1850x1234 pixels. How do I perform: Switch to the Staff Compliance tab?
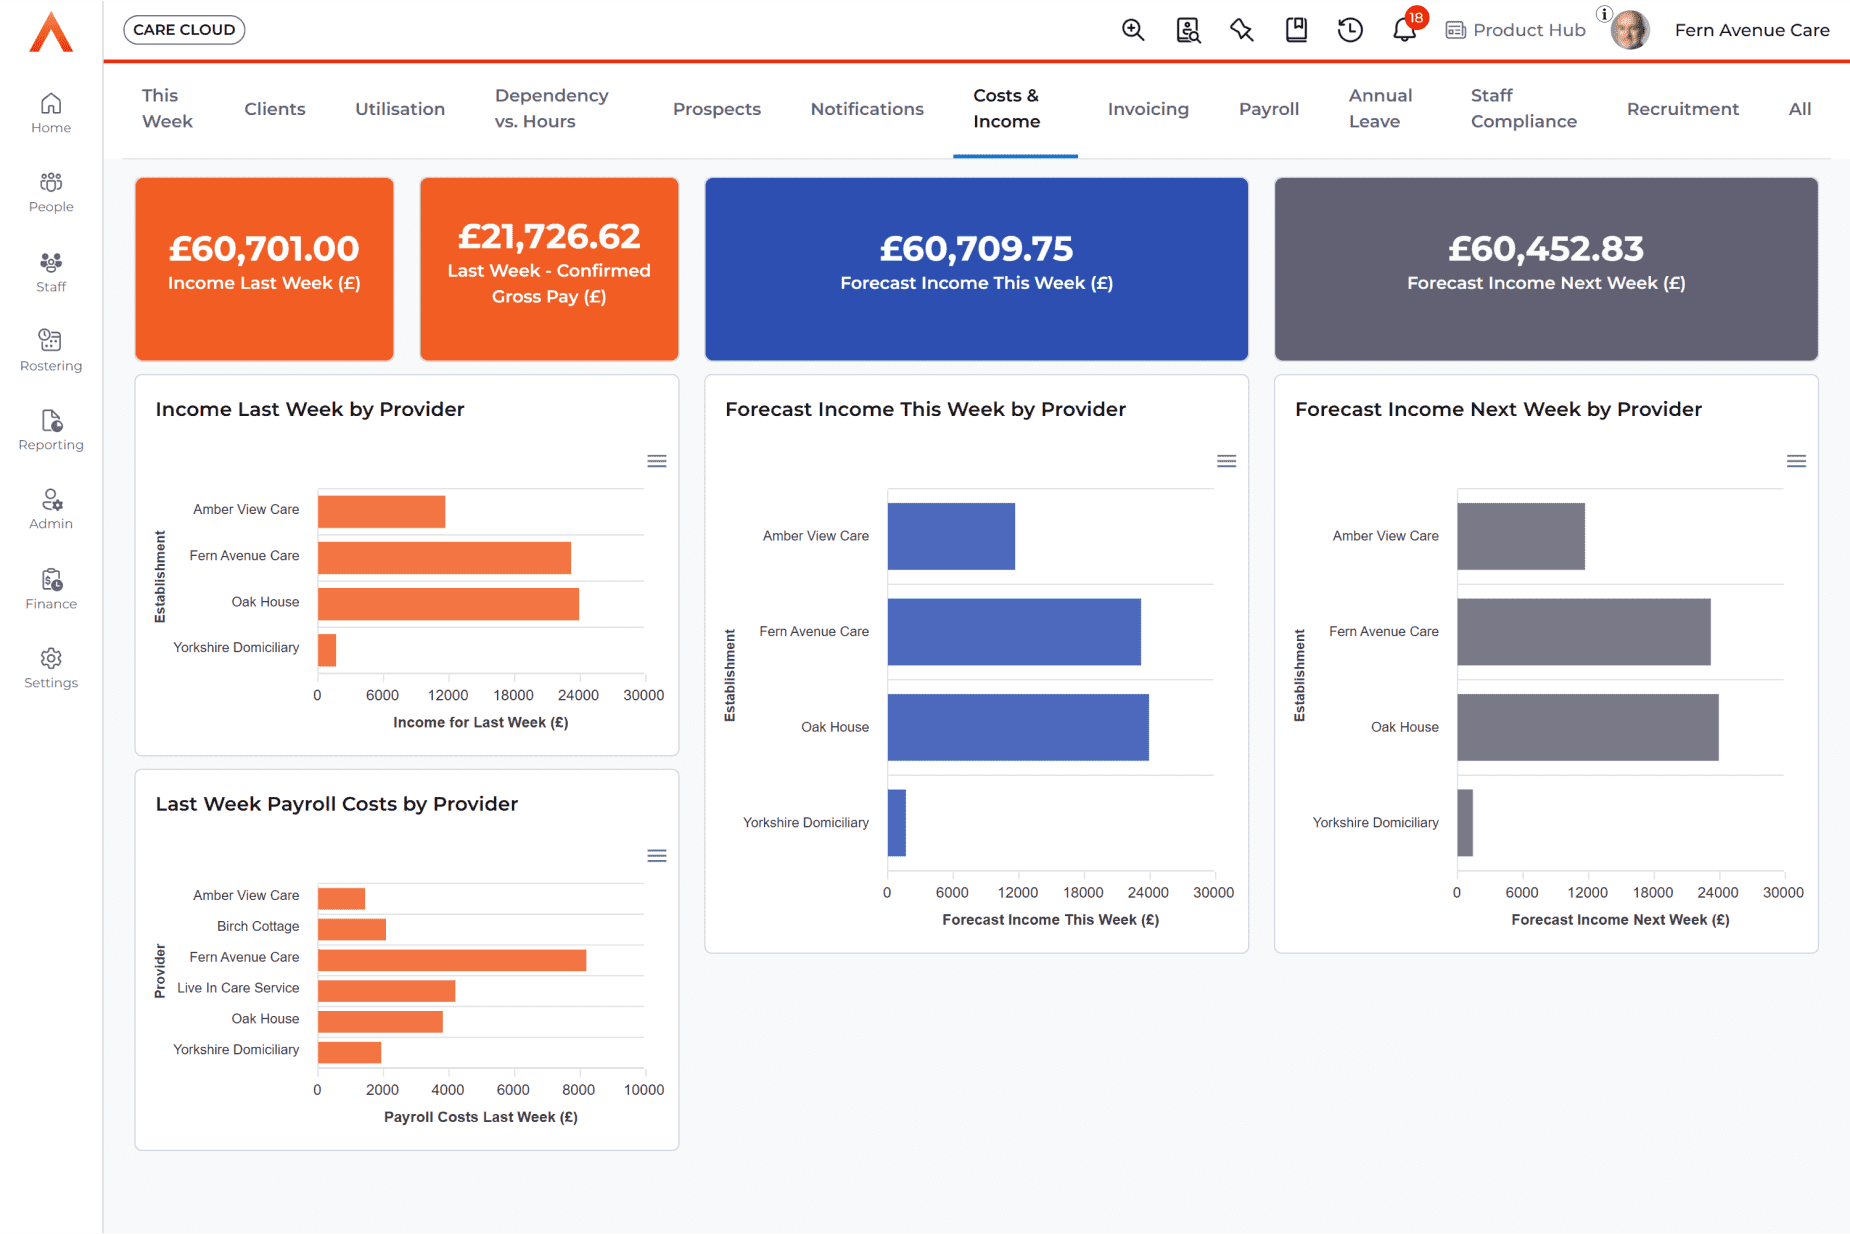pos(1523,109)
